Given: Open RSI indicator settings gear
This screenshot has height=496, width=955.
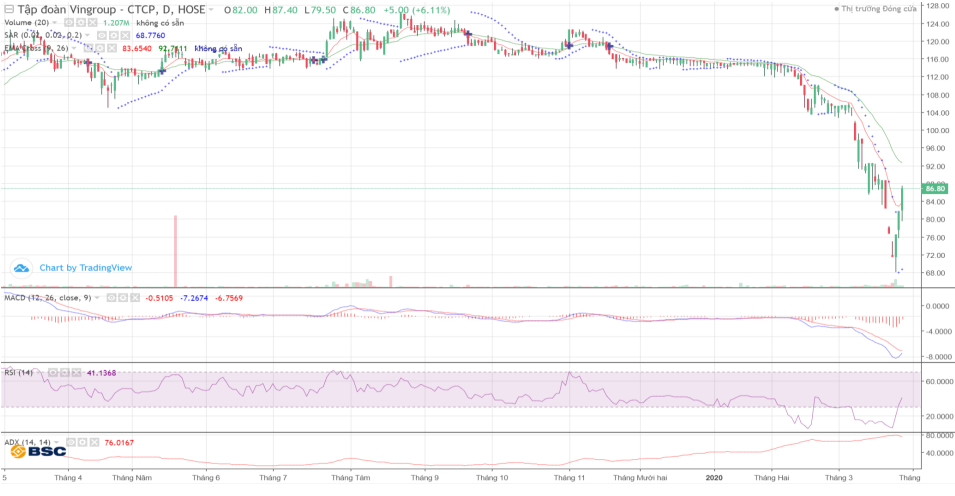Looking at the screenshot, I should point(65,372).
